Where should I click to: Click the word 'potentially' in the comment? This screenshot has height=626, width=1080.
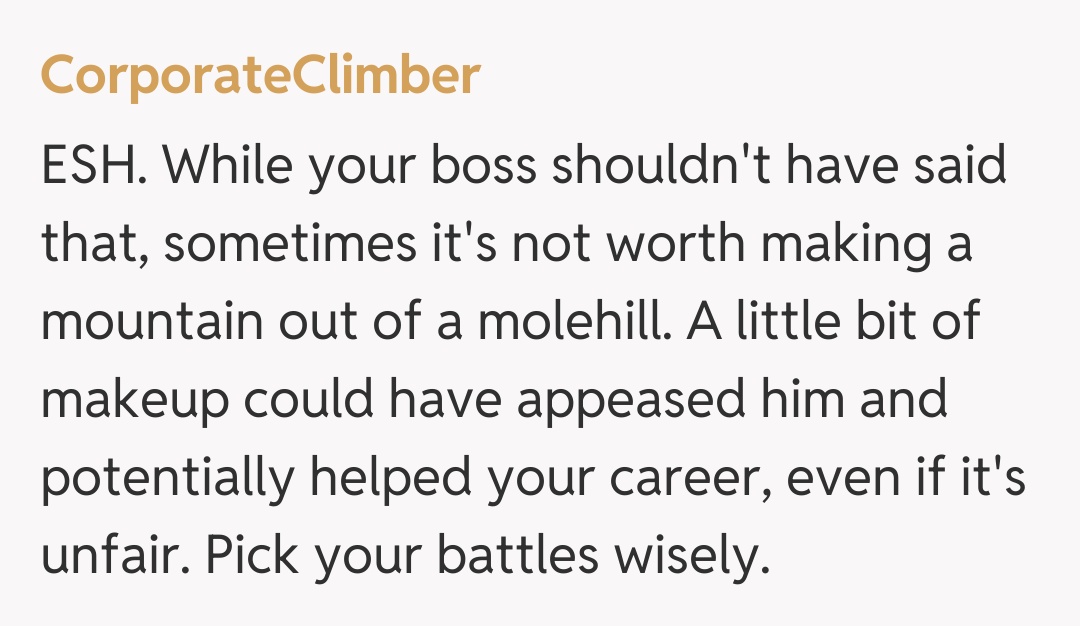click(166, 480)
